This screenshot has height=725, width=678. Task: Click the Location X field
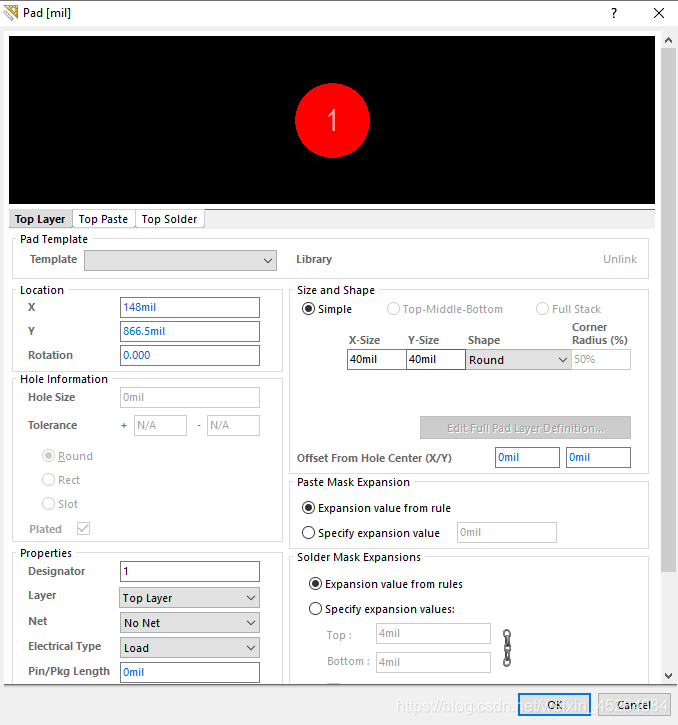190,307
